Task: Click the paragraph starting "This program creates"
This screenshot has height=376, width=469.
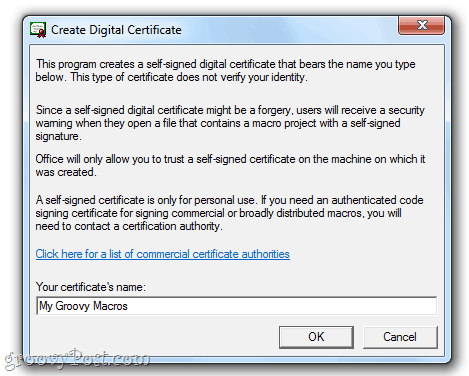Action: [x=225, y=70]
